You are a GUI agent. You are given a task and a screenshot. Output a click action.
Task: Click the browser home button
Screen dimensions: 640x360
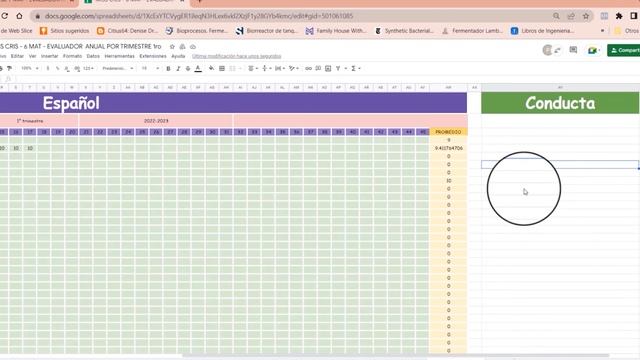pyautogui.click(x=19, y=16)
